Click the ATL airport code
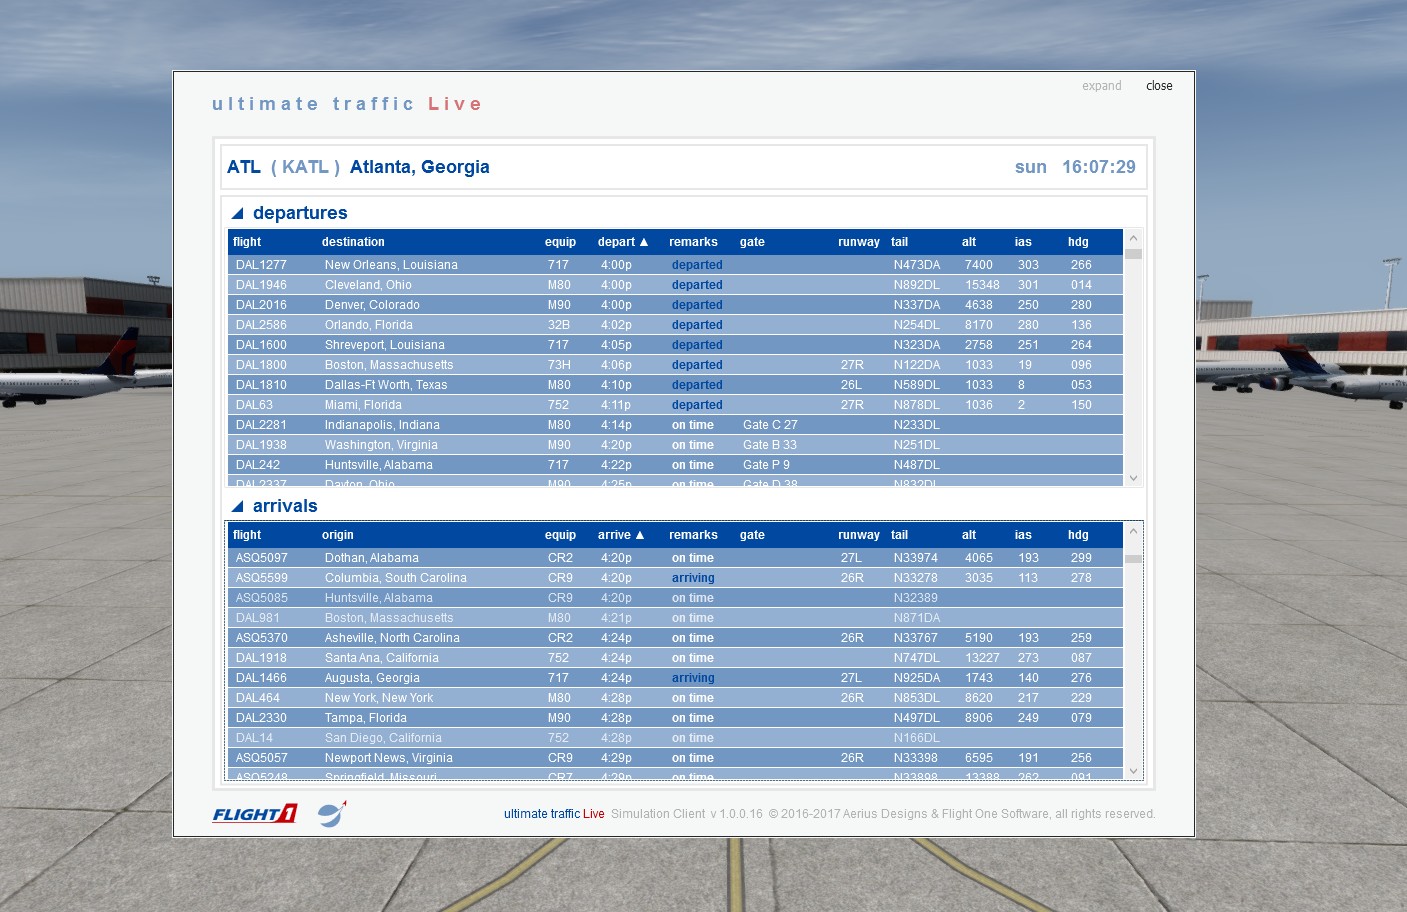This screenshot has width=1407, height=912. tap(244, 167)
